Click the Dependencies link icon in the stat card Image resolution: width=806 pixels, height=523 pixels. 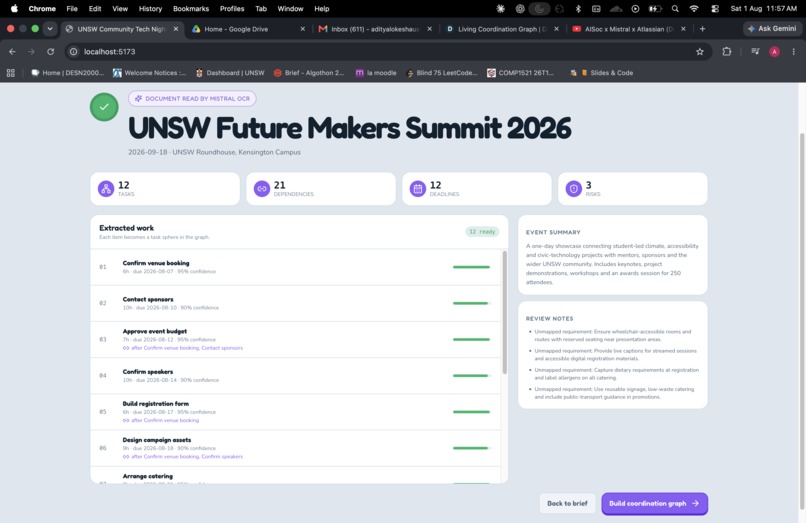coord(262,189)
